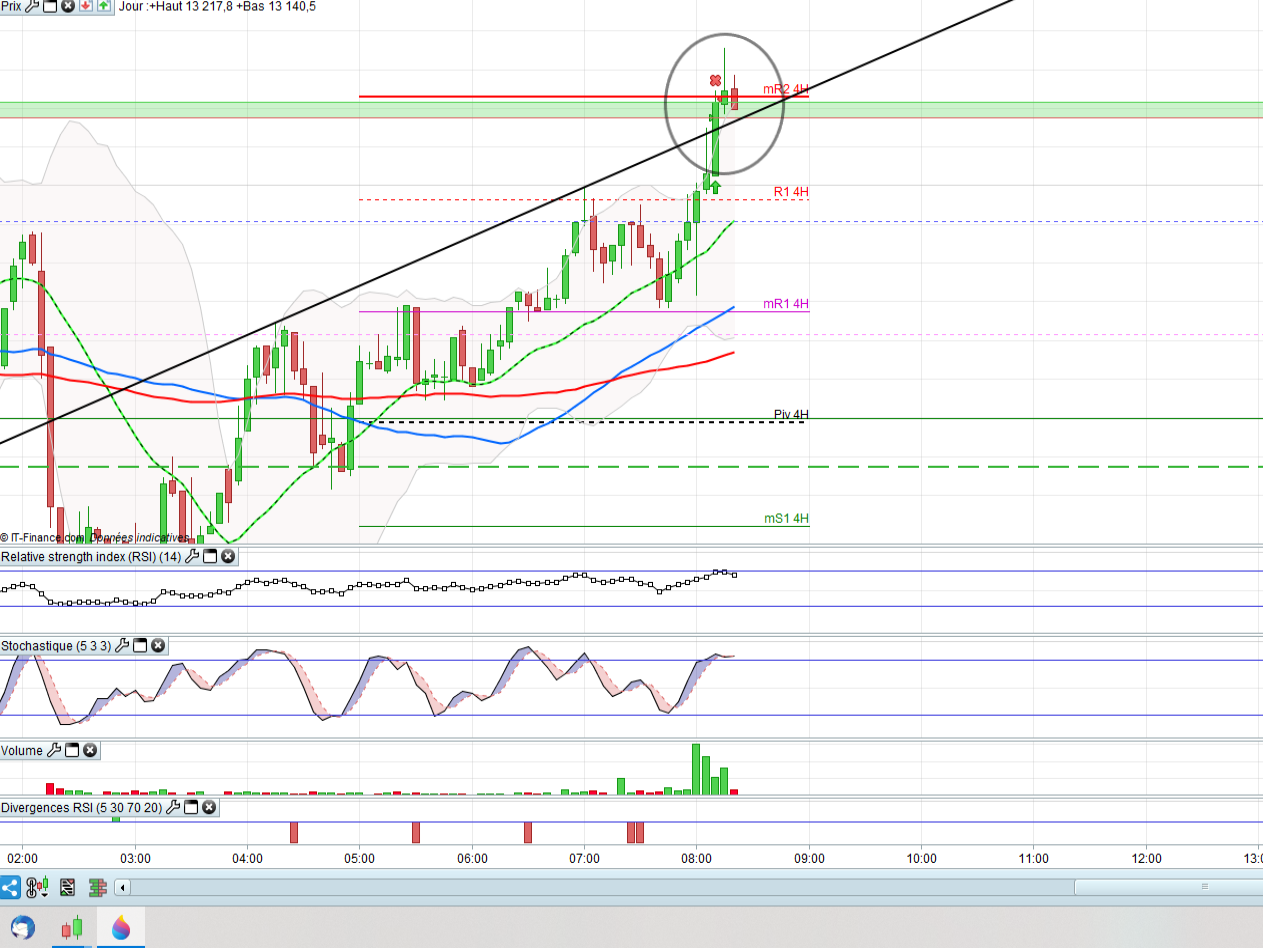Viewport: 1263px width, 948px height.
Task: Remove the RSI indicator panel
Action: pos(228,556)
